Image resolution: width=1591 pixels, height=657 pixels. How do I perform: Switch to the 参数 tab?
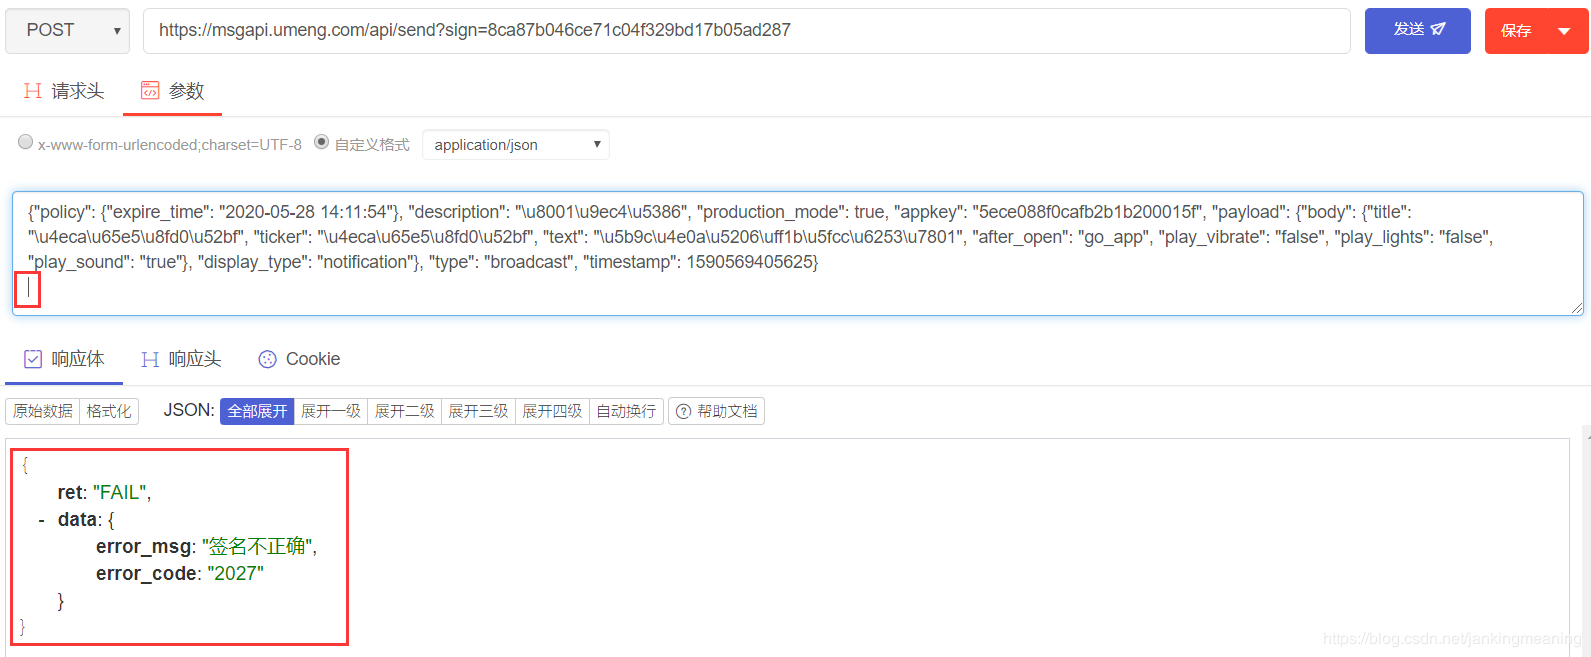pyautogui.click(x=172, y=91)
